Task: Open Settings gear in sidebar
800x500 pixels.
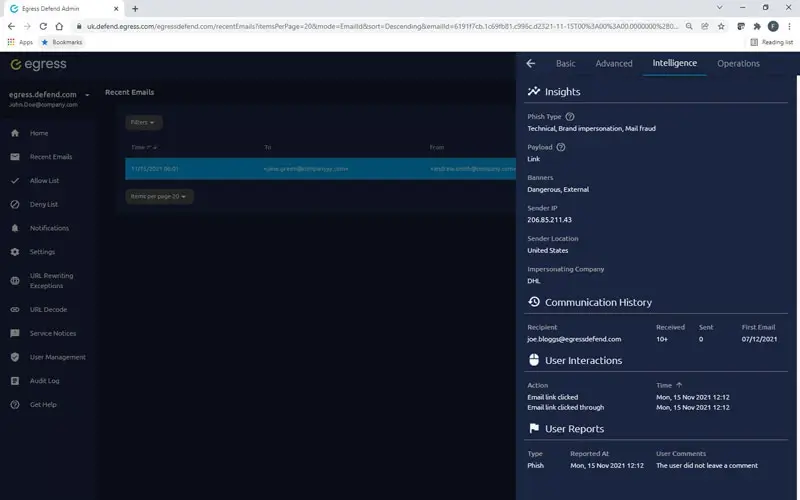Action: pos(42,252)
